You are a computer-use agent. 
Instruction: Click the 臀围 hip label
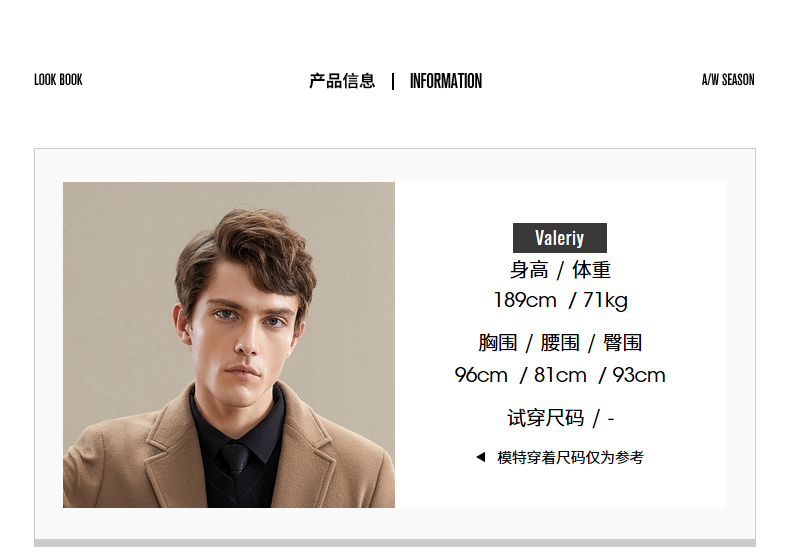[x=622, y=343]
